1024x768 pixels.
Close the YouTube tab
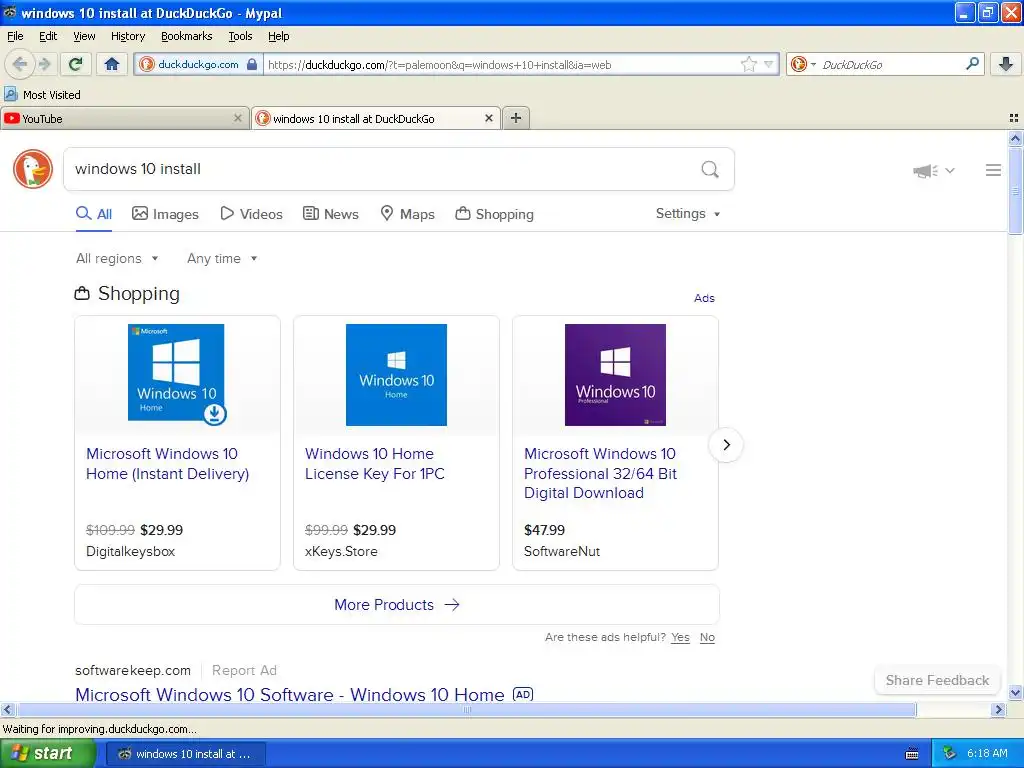click(238, 118)
